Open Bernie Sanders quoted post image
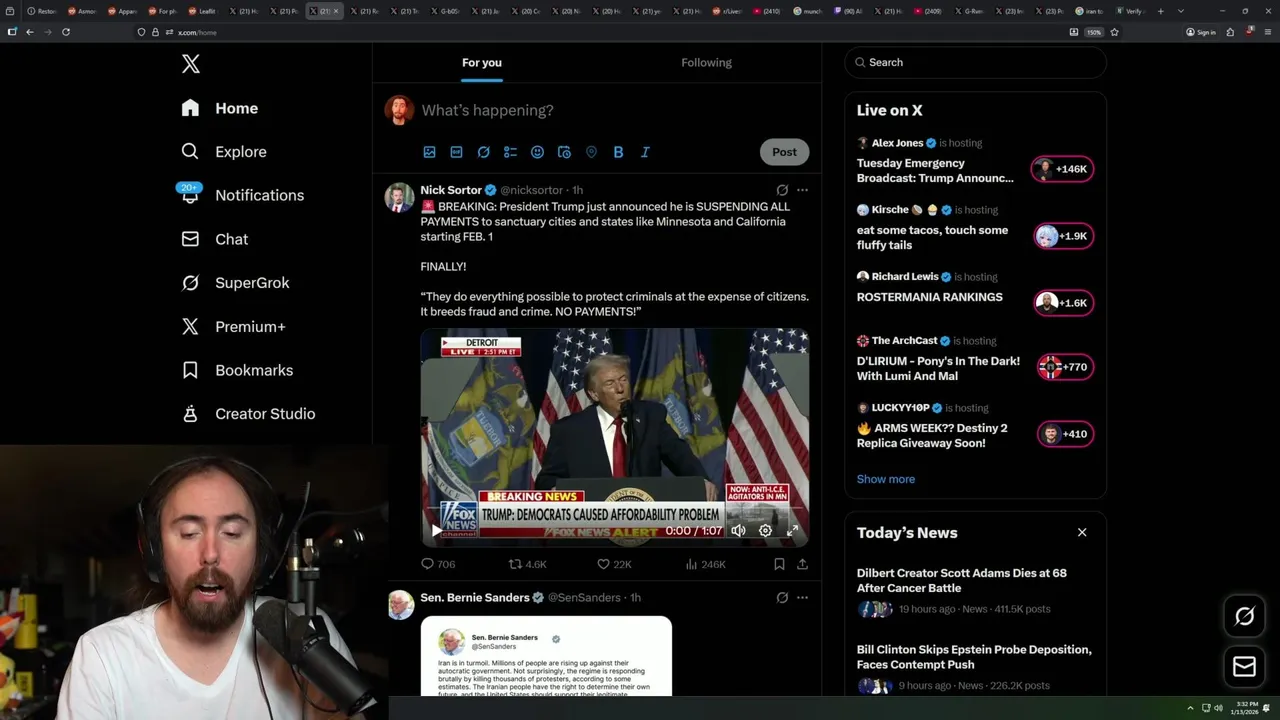 coord(546,656)
